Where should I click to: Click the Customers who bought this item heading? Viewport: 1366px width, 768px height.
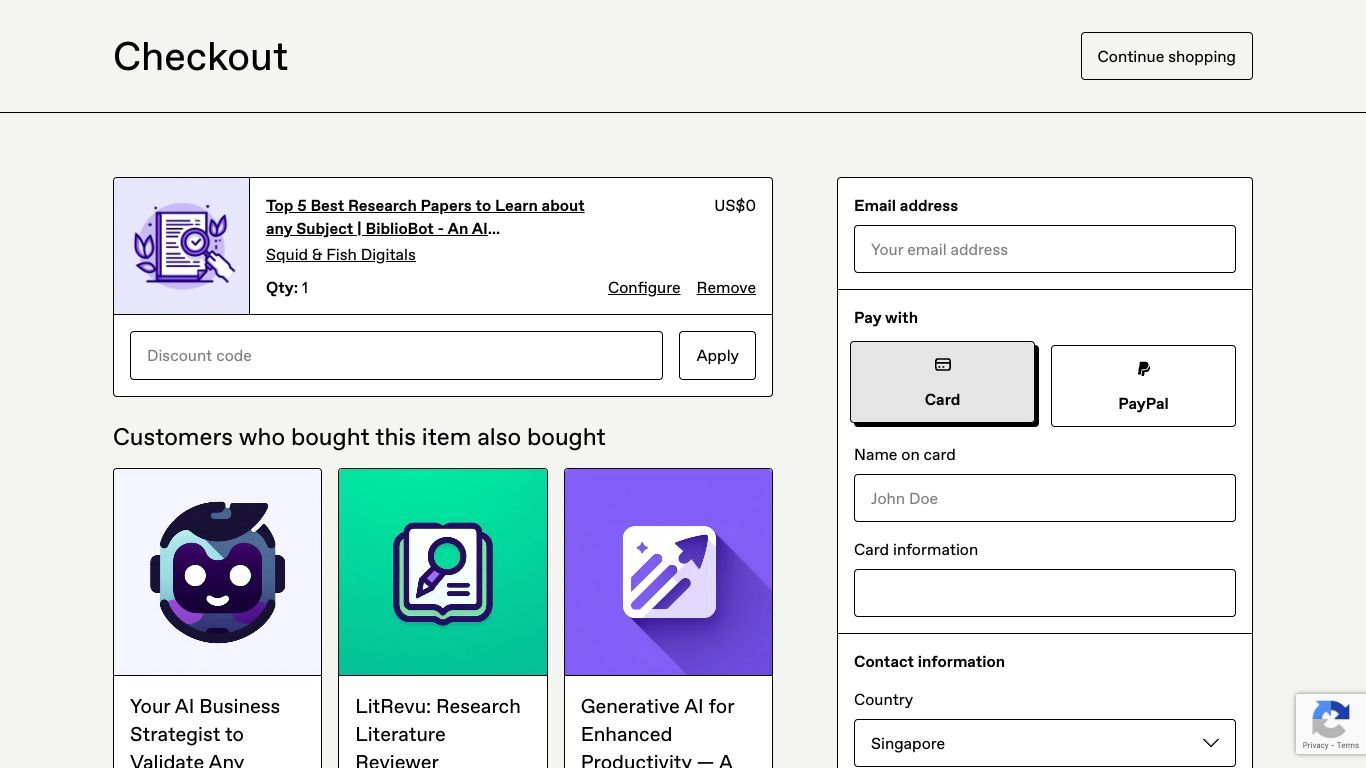(359, 437)
